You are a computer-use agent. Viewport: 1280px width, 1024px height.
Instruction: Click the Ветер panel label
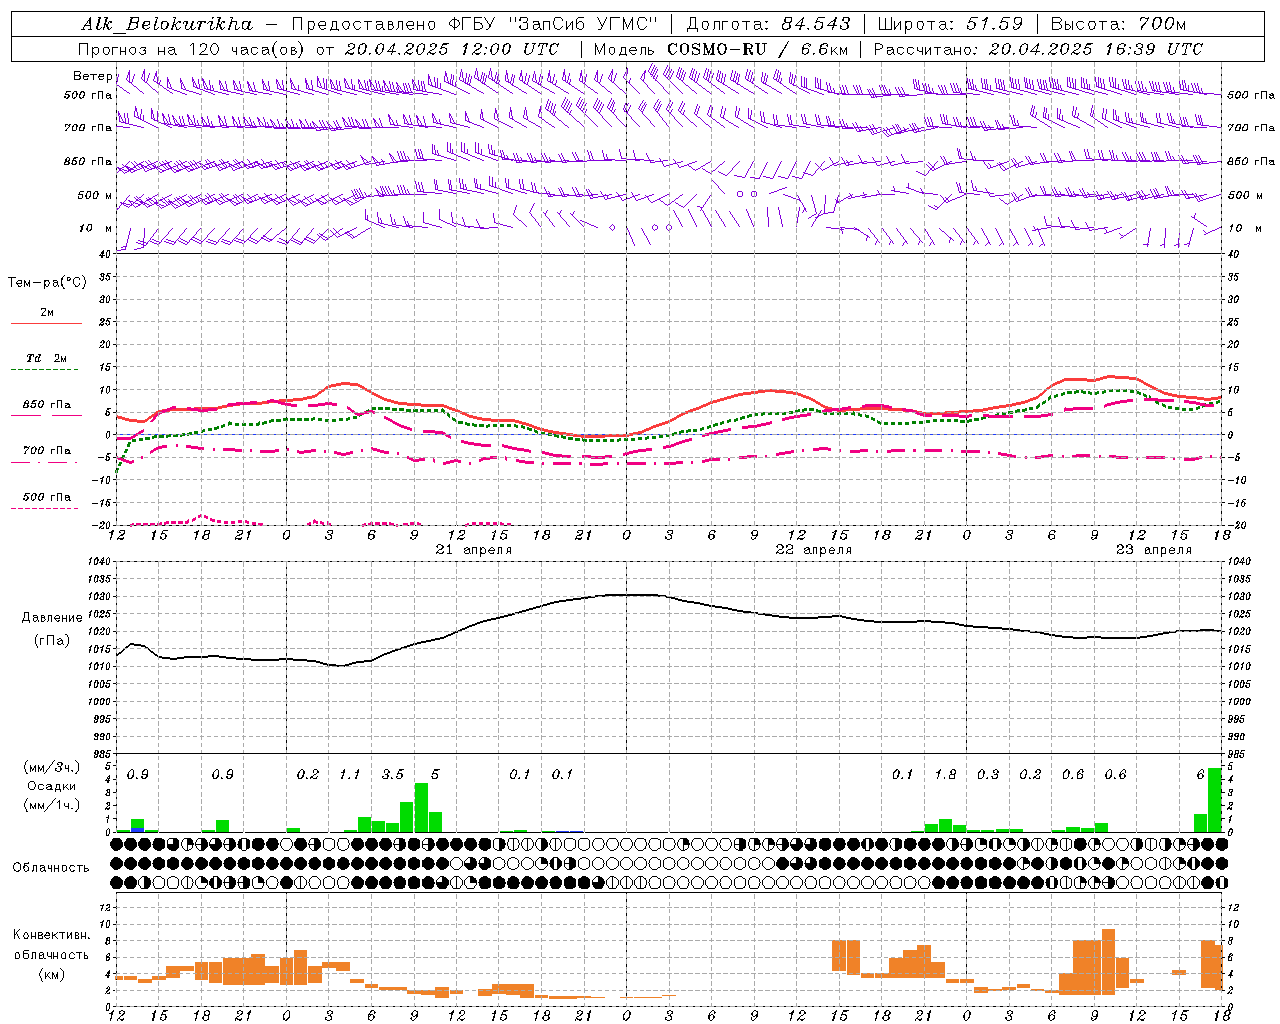pyautogui.click(x=93, y=76)
